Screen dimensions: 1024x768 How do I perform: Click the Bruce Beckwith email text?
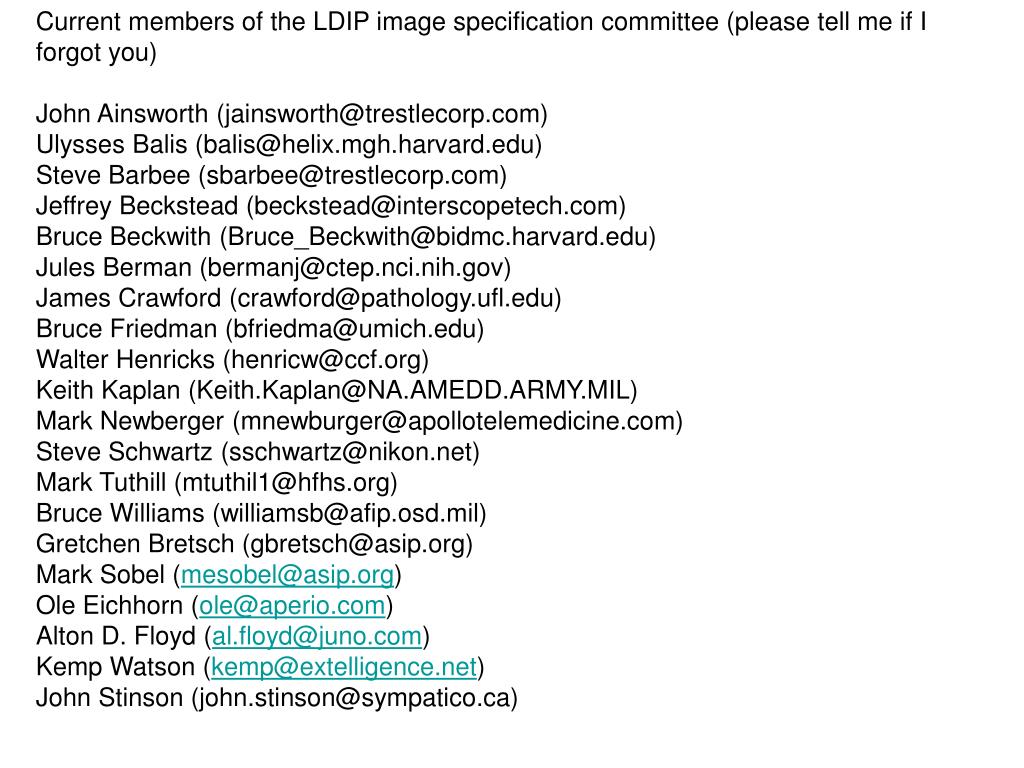(438, 237)
